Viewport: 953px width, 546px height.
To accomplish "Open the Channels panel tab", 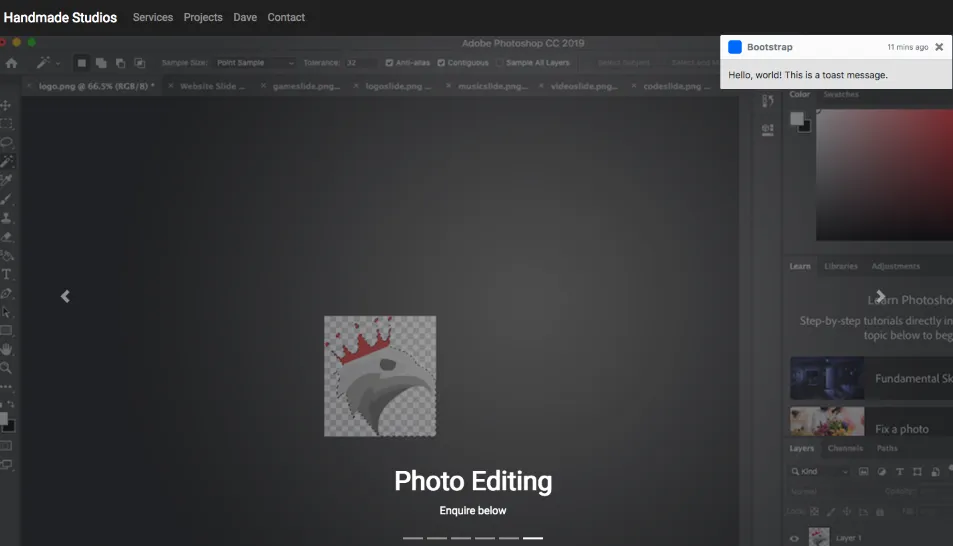I will [x=845, y=448].
